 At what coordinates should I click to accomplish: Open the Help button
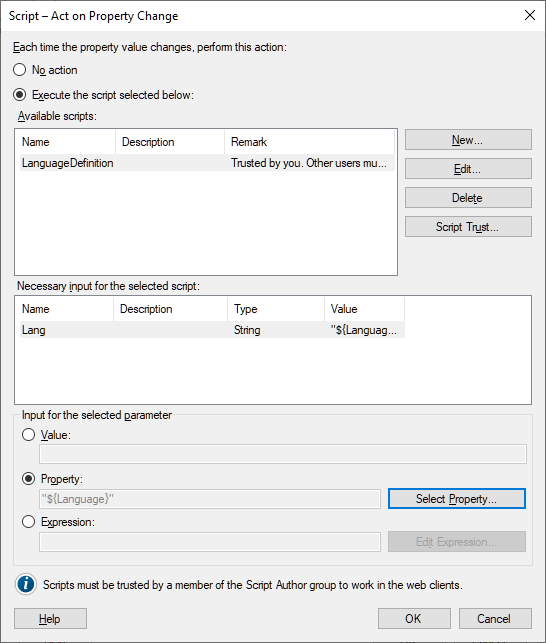50,618
